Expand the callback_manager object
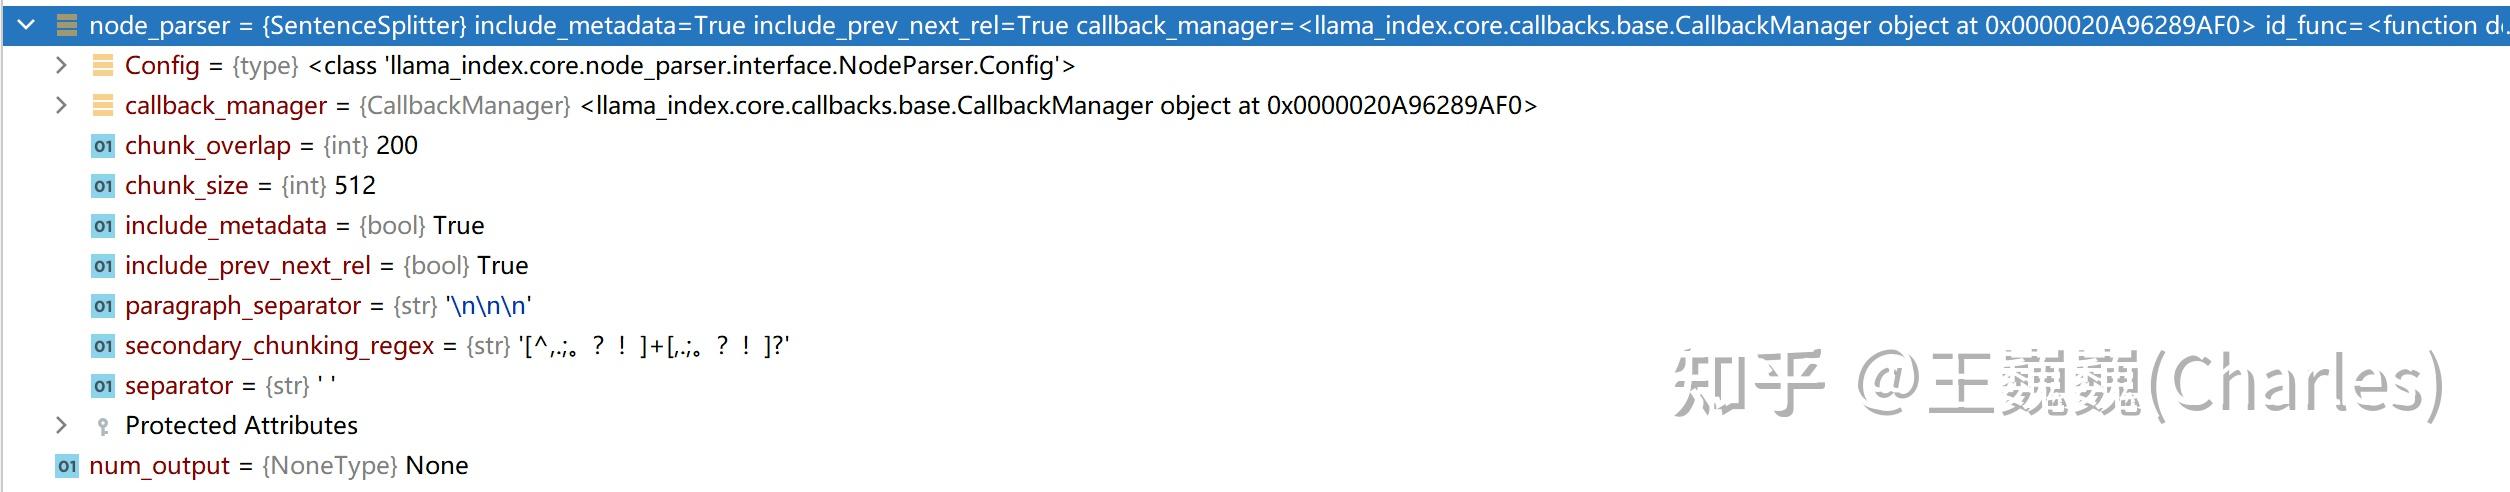 [62, 105]
